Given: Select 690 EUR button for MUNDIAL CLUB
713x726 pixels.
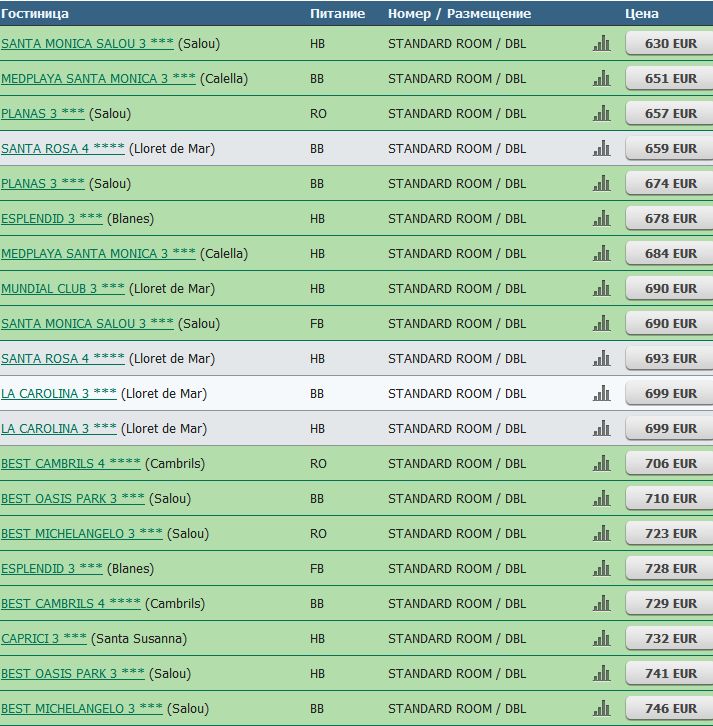Looking at the screenshot, I should point(669,289).
